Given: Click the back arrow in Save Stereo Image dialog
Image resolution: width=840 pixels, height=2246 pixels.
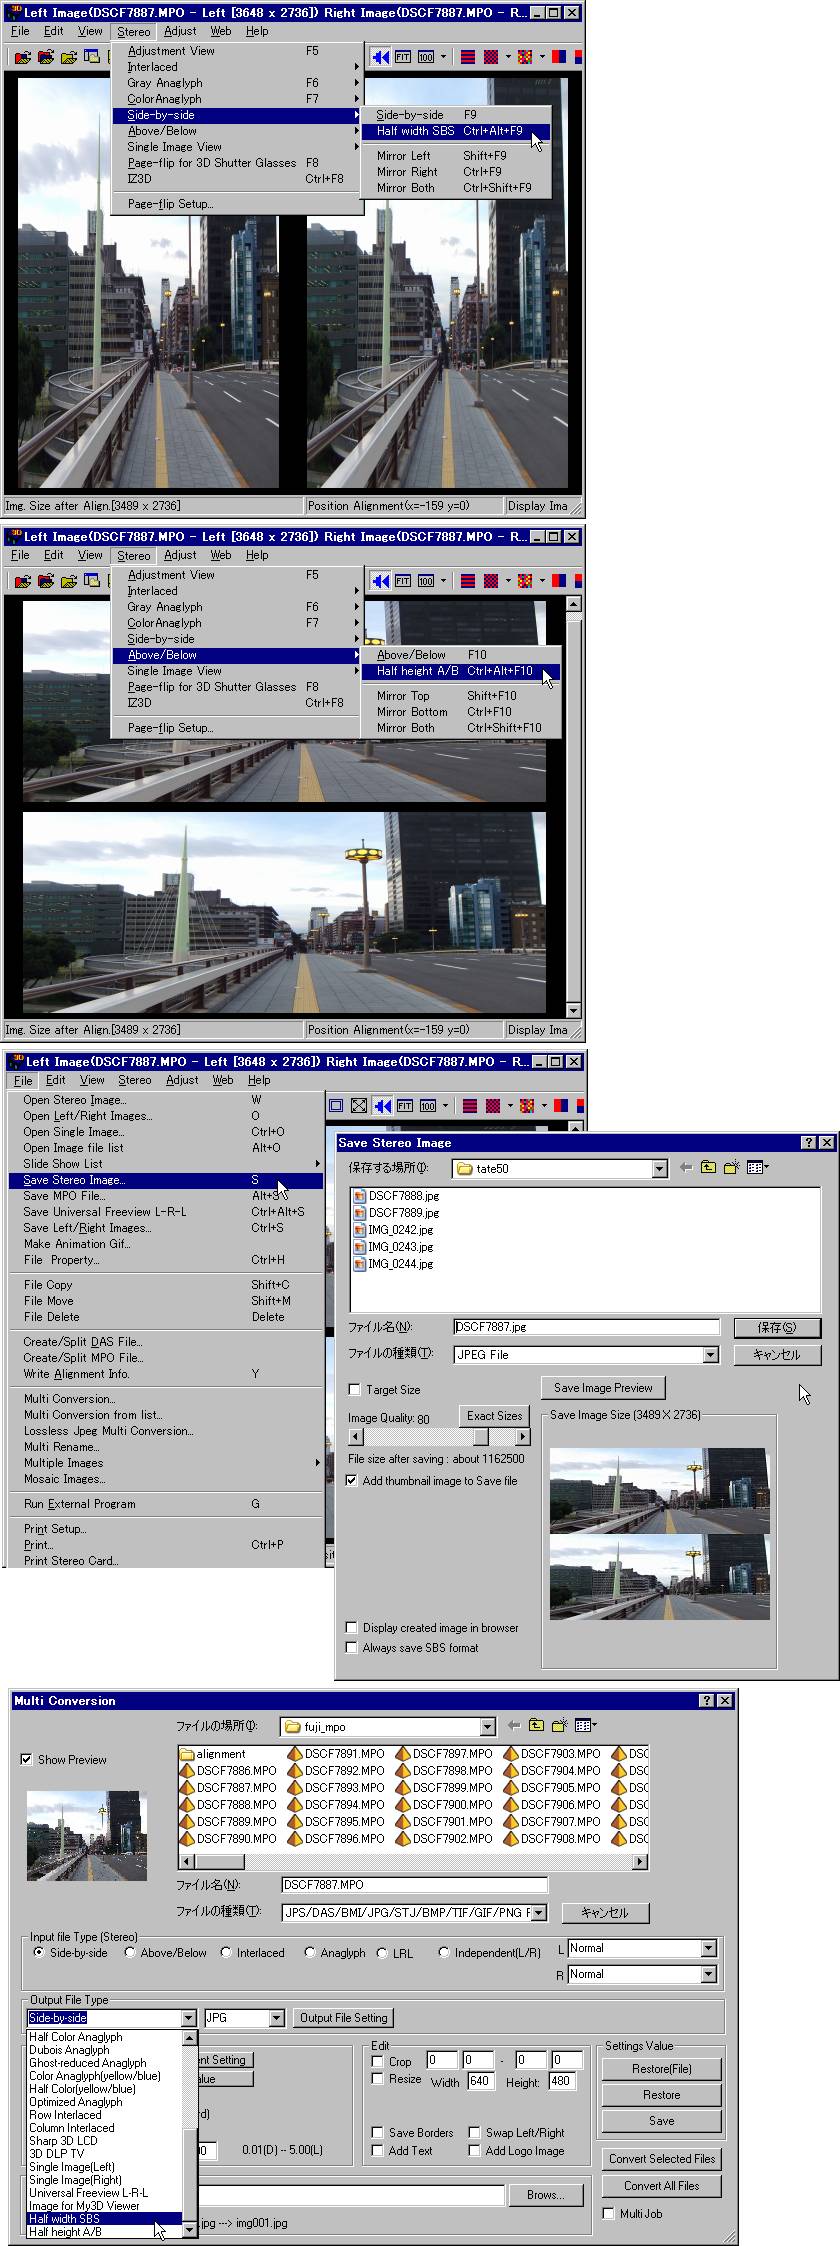Looking at the screenshot, I should pyautogui.click(x=686, y=1167).
